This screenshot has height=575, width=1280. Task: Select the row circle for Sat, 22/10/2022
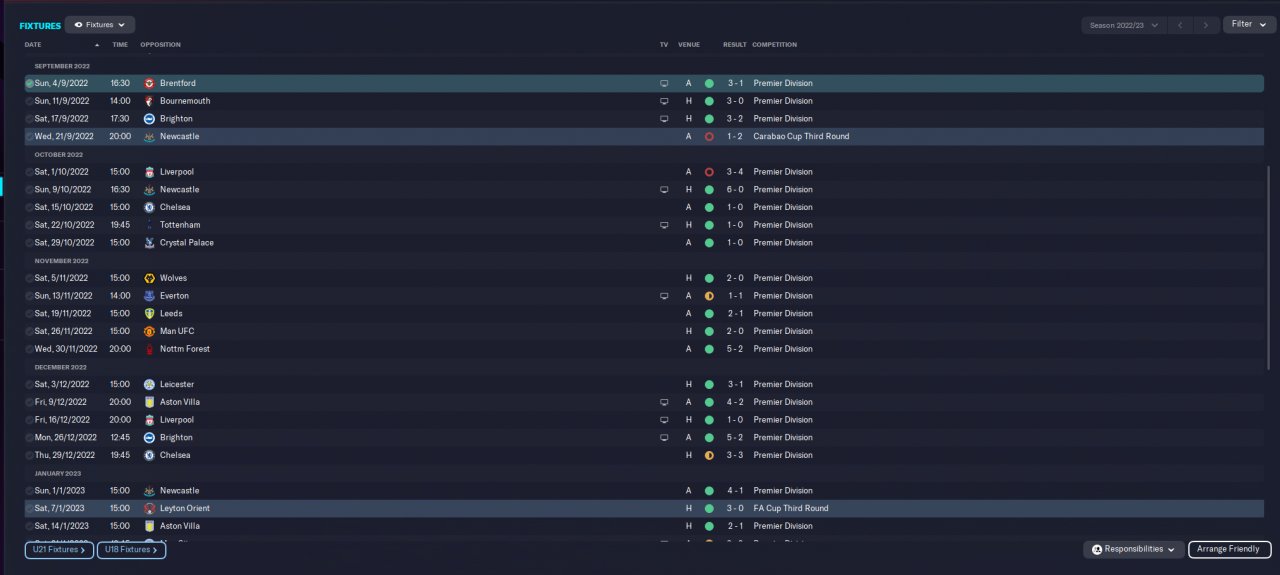[29, 225]
